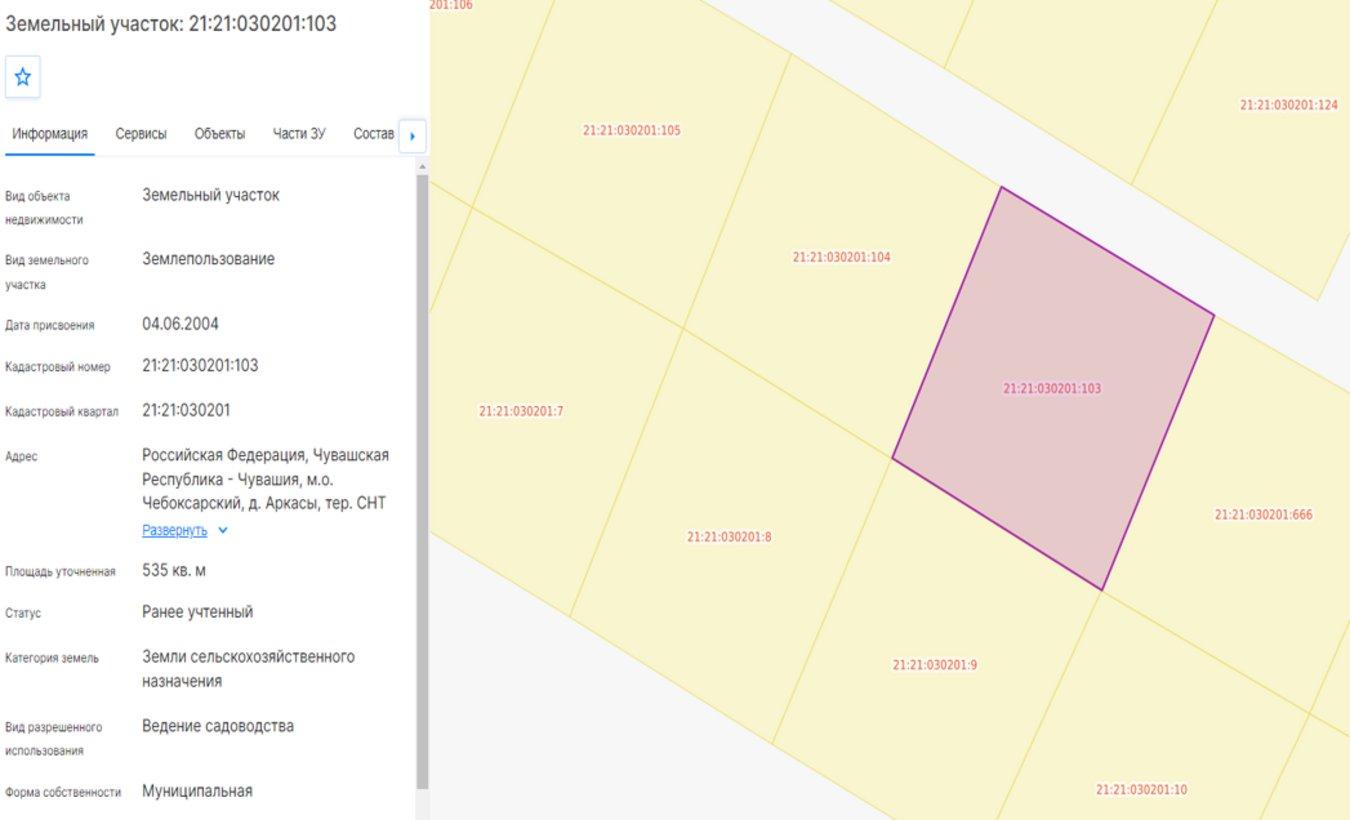Image resolution: width=1350 pixels, height=820 pixels.
Task: Add parcel to favorites with star icon
Action: [x=23, y=77]
